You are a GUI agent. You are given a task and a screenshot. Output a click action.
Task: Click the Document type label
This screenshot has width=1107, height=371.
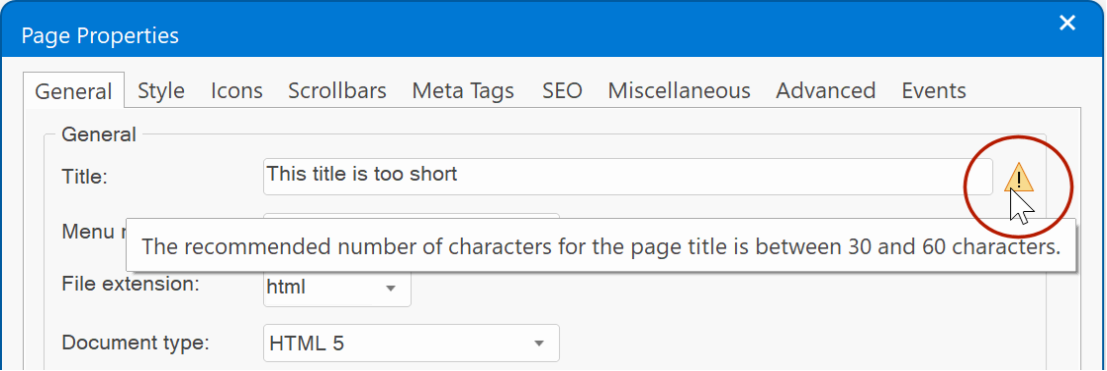(x=136, y=343)
